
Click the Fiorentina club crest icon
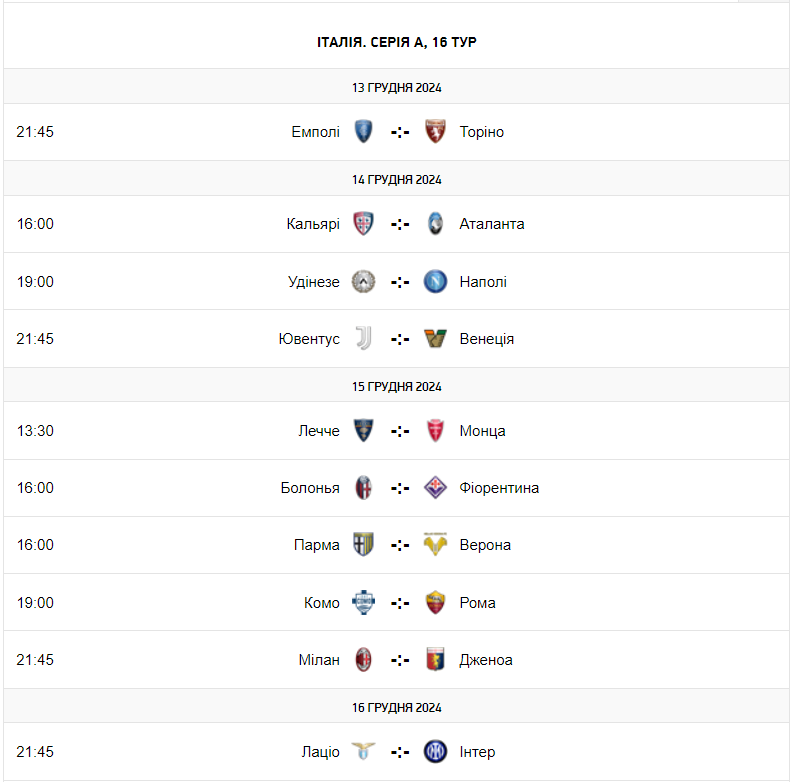(x=435, y=488)
